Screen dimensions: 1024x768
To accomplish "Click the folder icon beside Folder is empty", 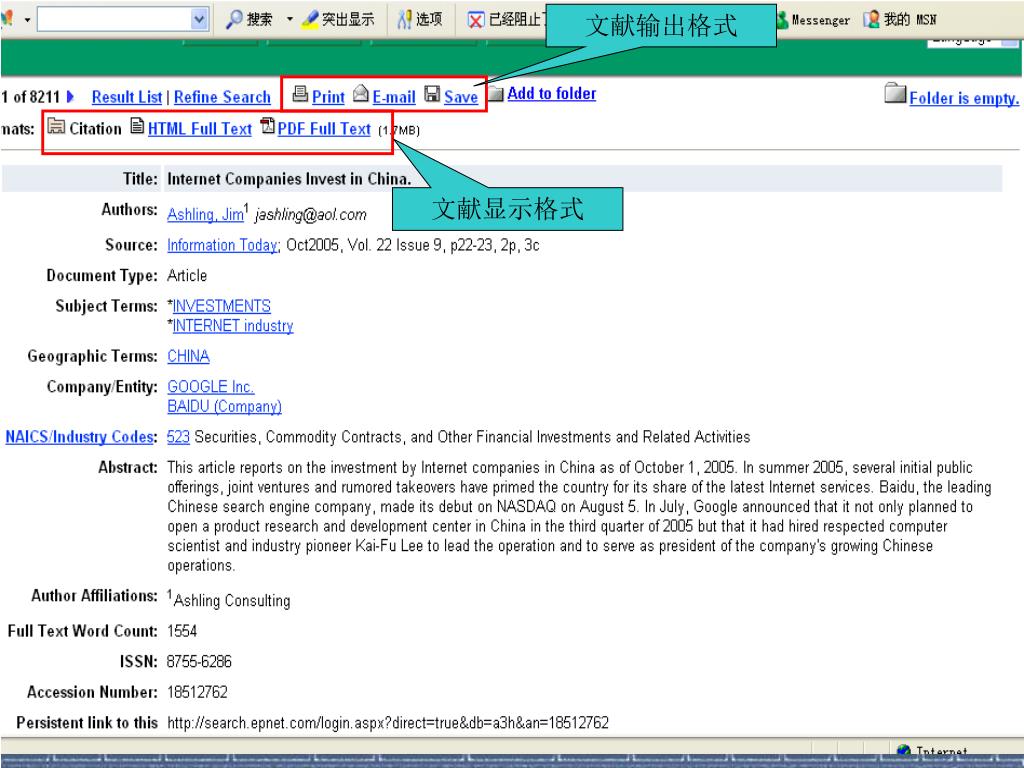I will tap(895, 93).
